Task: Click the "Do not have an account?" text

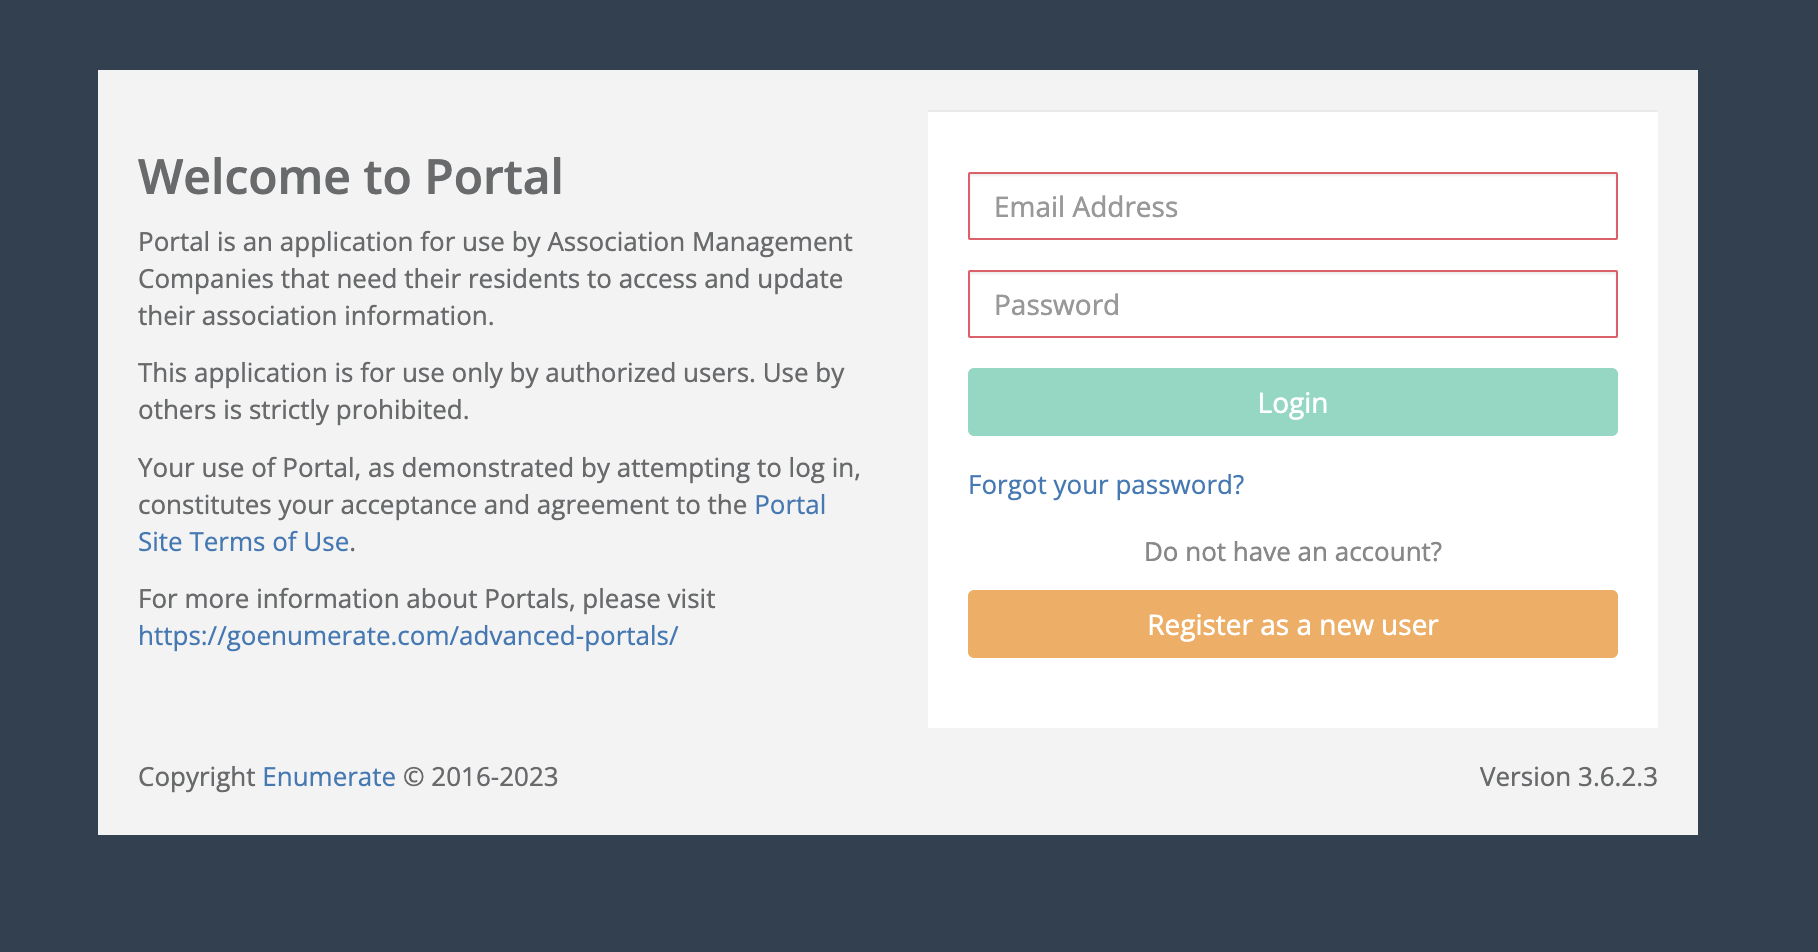Action: pyautogui.click(x=1292, y=552)
